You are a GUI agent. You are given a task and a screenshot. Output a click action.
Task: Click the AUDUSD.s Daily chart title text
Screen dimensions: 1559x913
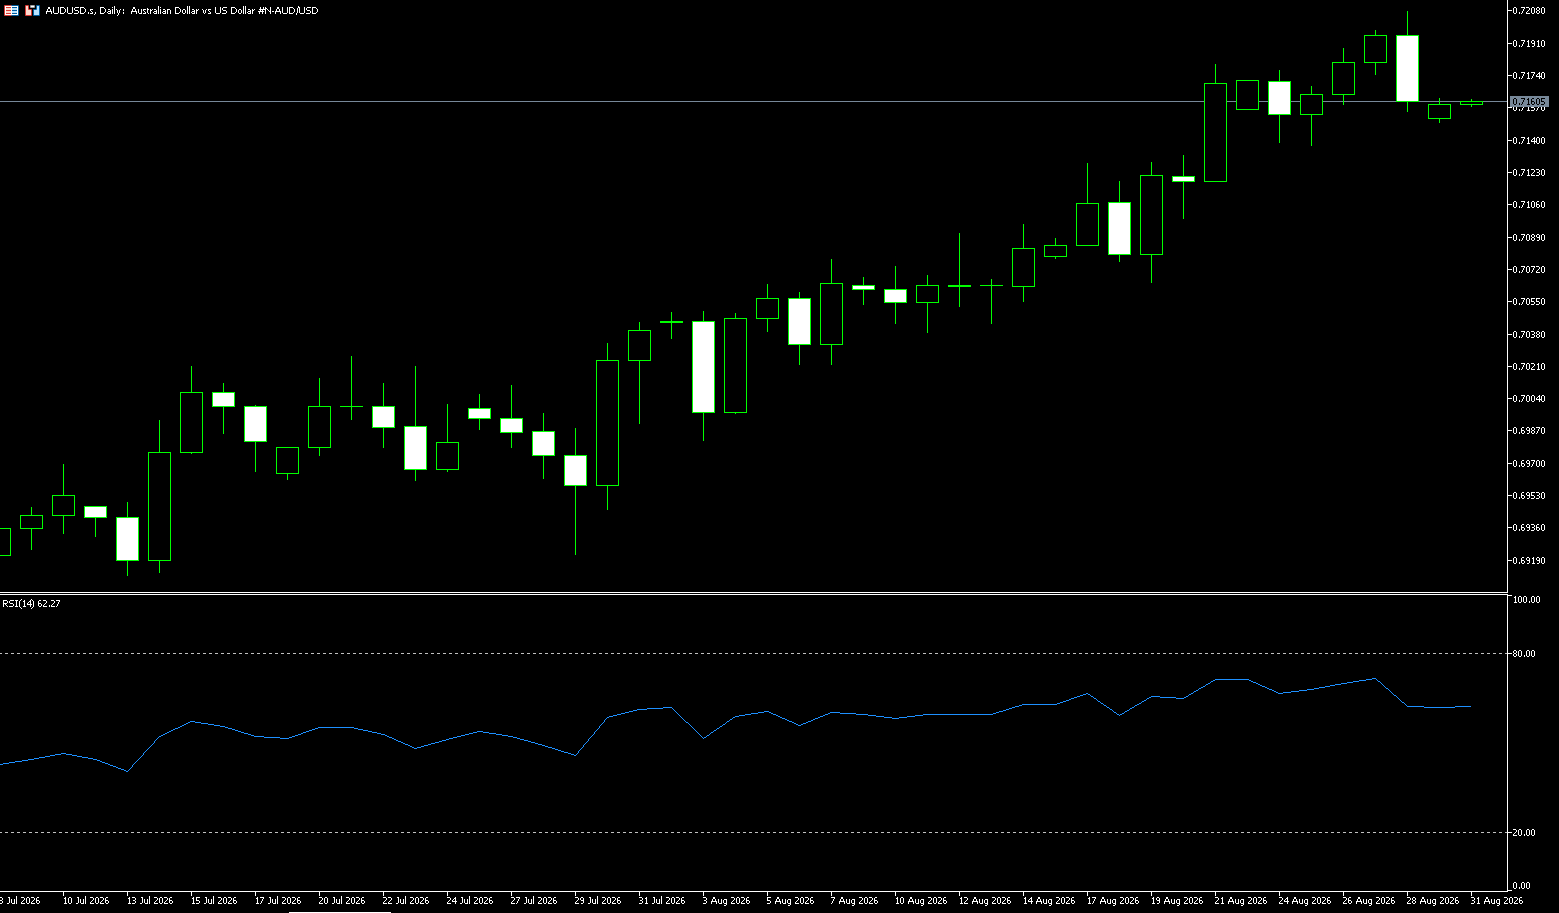182,10
